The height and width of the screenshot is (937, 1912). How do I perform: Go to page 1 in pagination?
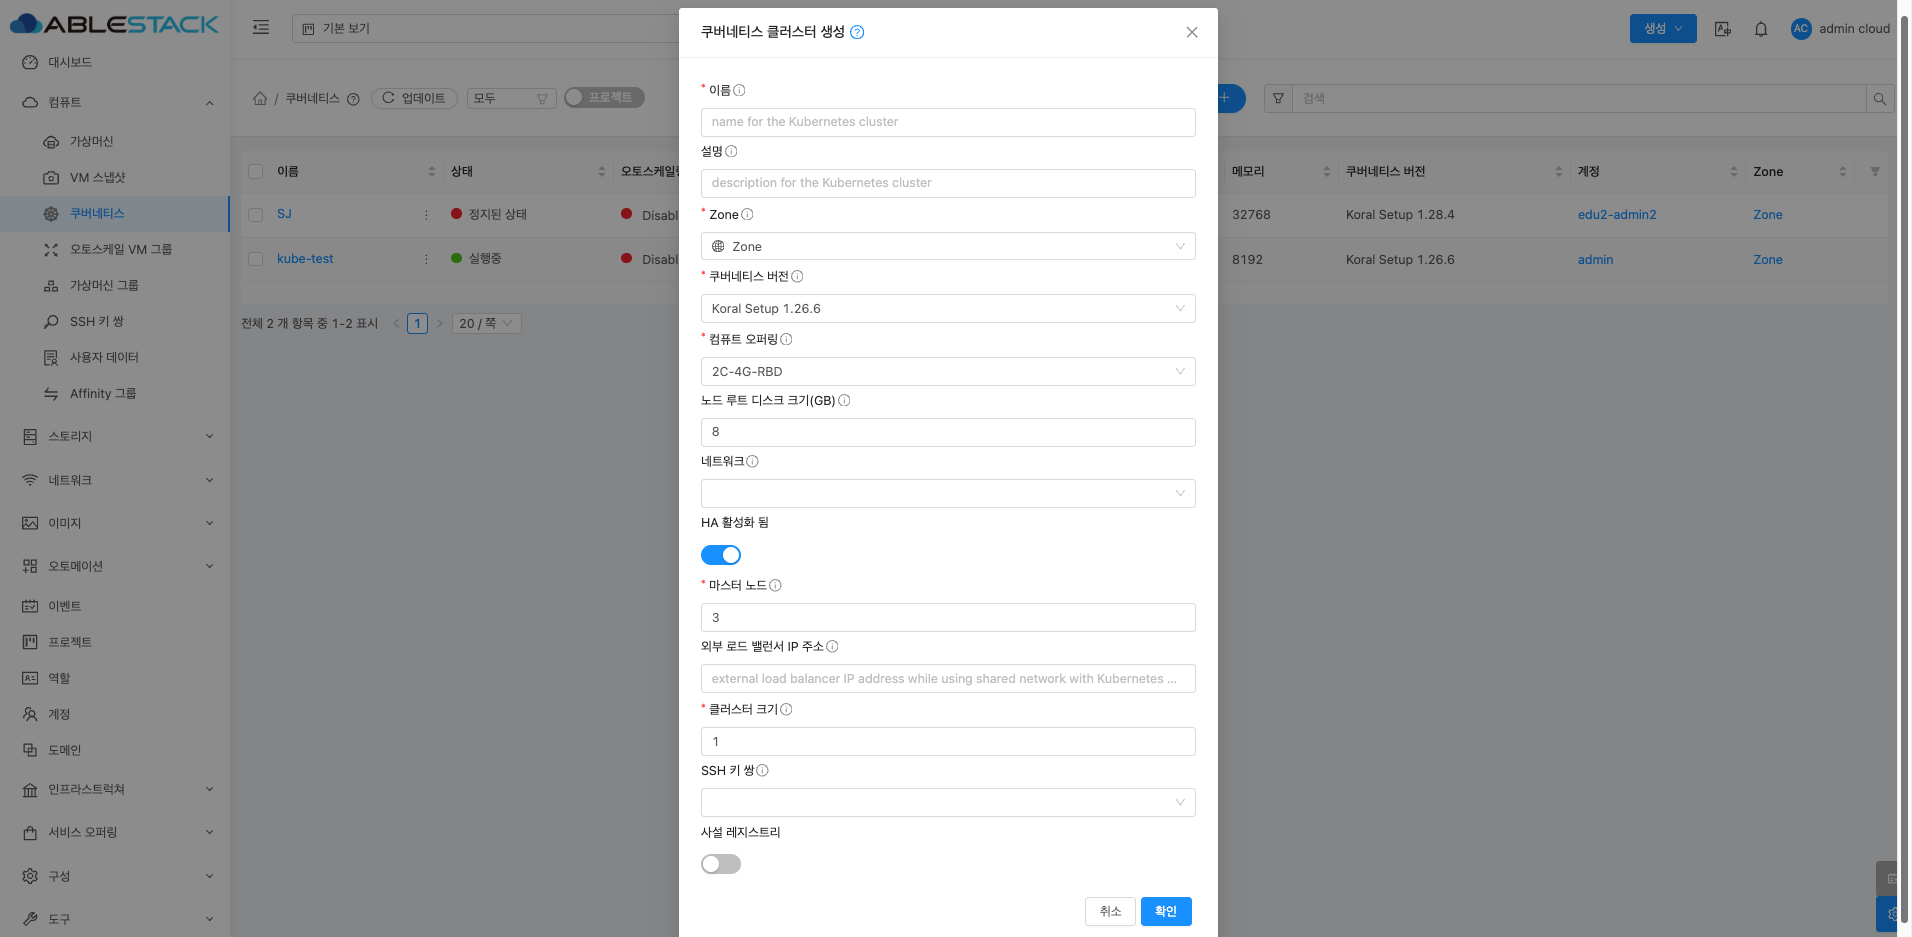tap(417, 323)
